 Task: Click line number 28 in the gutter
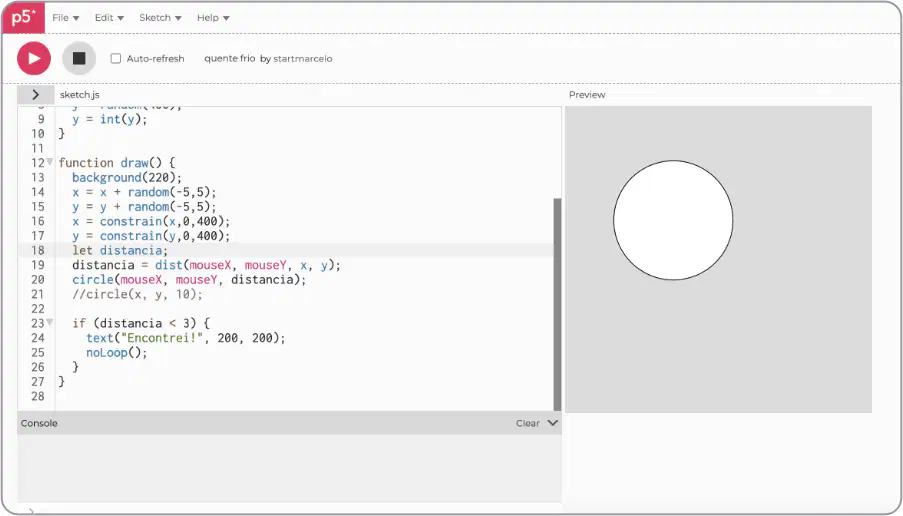tap(38, 396)
